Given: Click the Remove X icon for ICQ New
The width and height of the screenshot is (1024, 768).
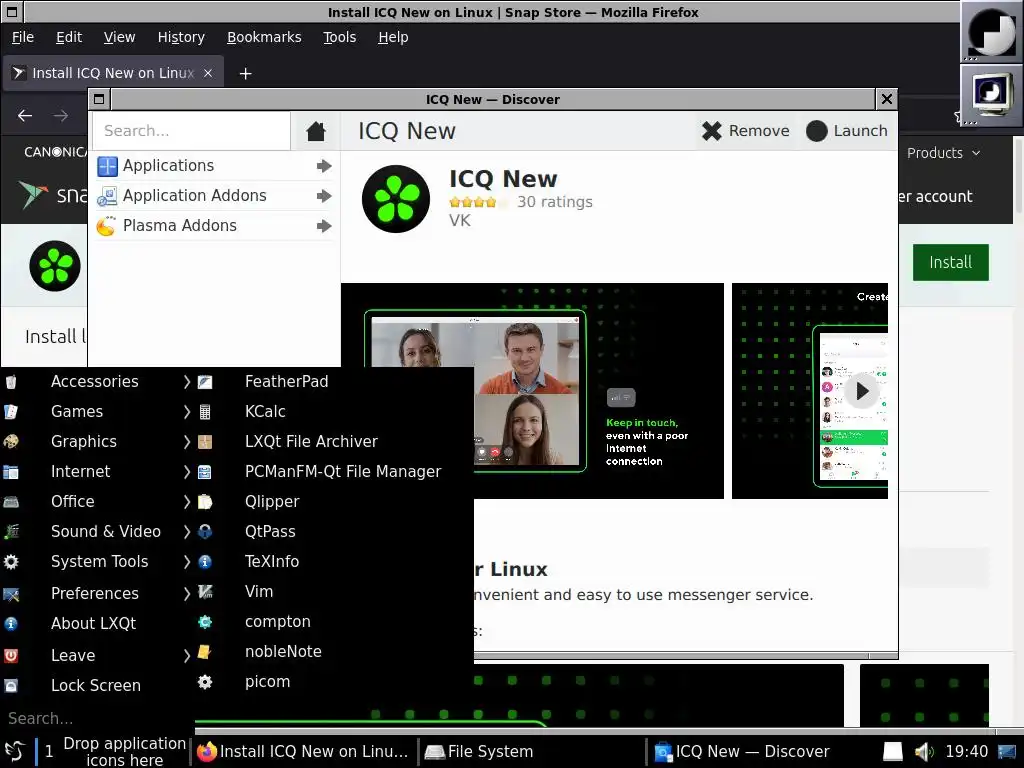Looking at the screenshot, I should pos(712,131).
